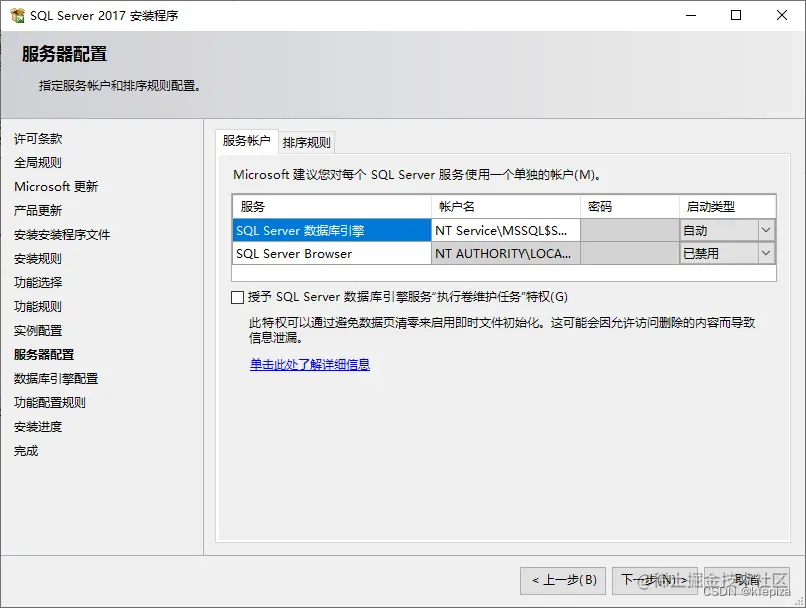806x608 pixels.
Task: Open the startup type dropdown for SQL Server Browser
Action: click(x=765, y=255)
